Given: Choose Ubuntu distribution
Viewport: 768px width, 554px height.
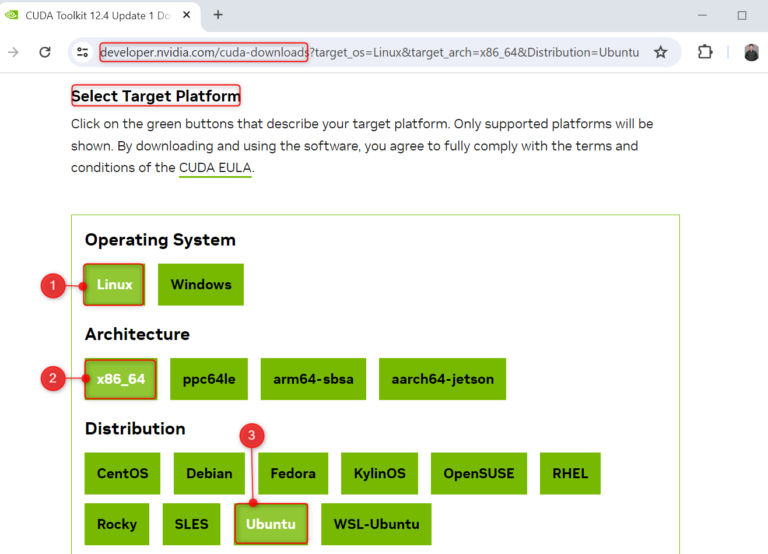Looking at the screenshot, I should (271, 524).
